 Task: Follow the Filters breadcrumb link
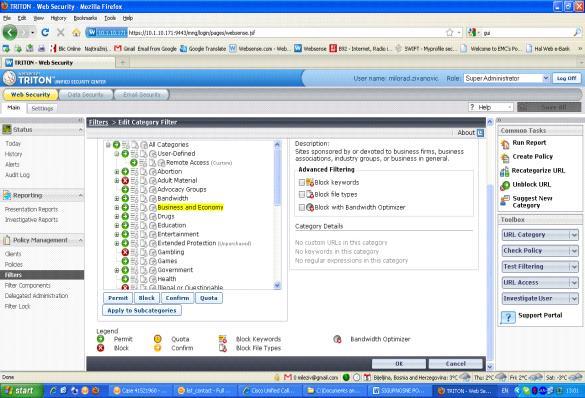98,122
